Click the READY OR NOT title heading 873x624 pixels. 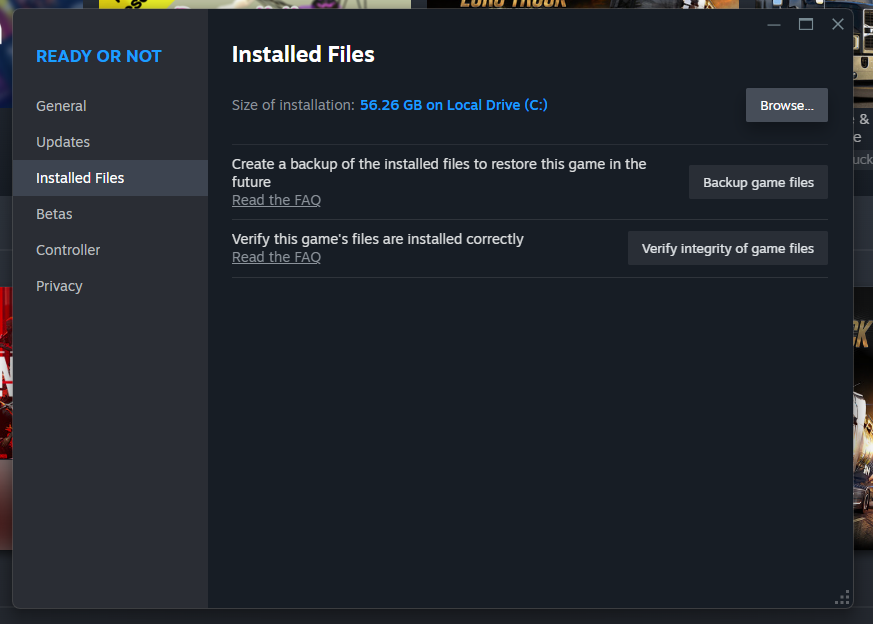(x=98, y=56)
